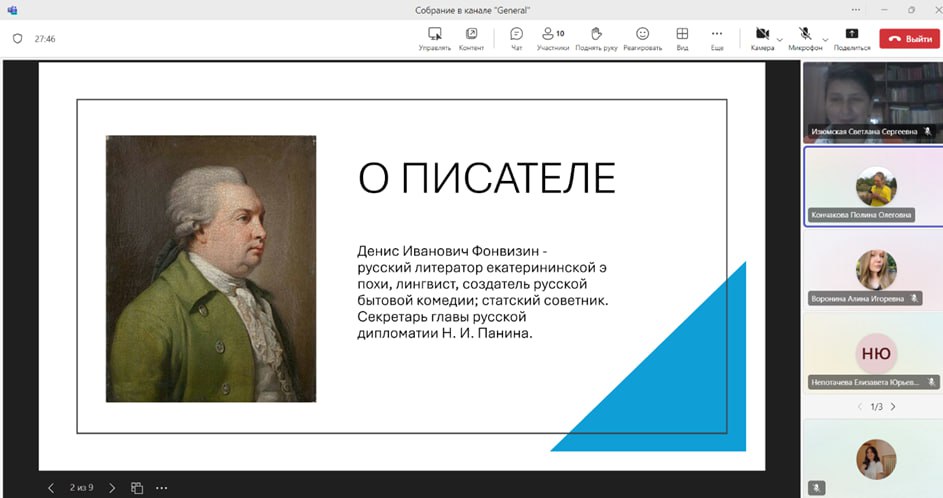Viewport: 943px width, 498px height.
Task: Click the shield security icon near timer
Action: [17, 38]
